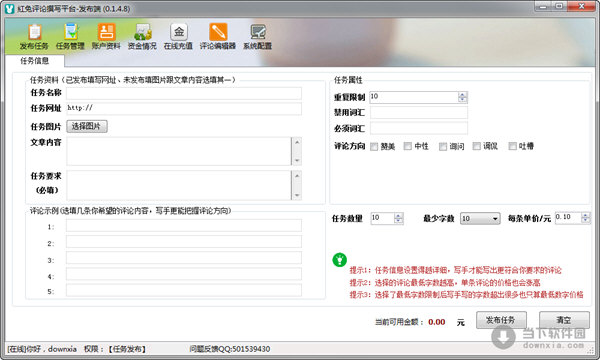
Task: Increase the 重复限制 value with up arrow
Action: click(x=462, y=94)
